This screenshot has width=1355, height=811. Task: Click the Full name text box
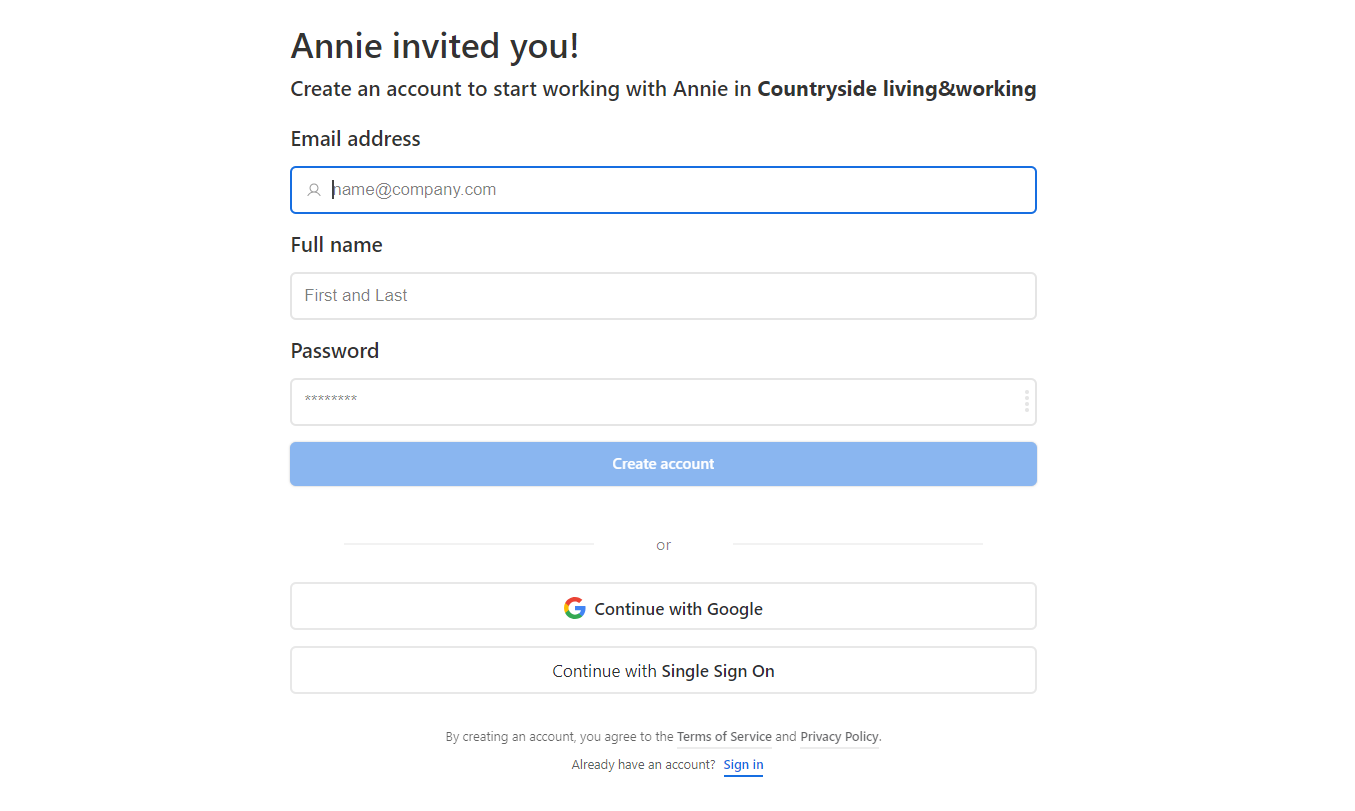[x=663, y=296]
